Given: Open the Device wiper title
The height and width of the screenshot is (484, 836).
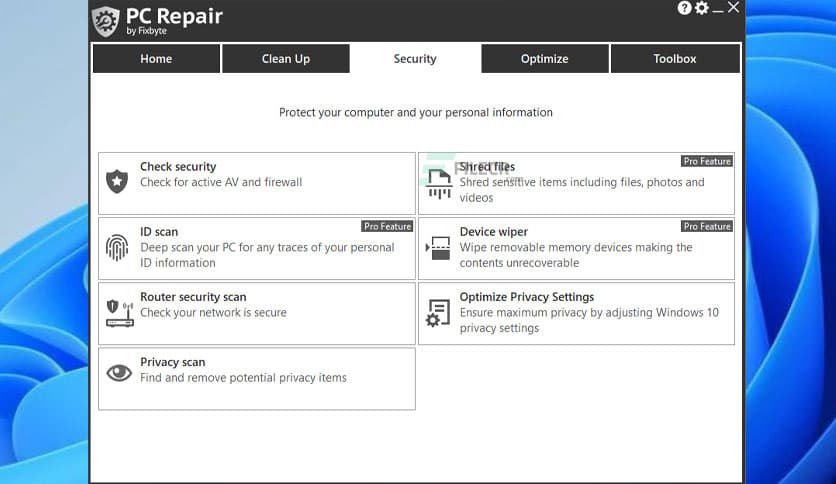Looking at the screenshot, I should click(494, 232).
